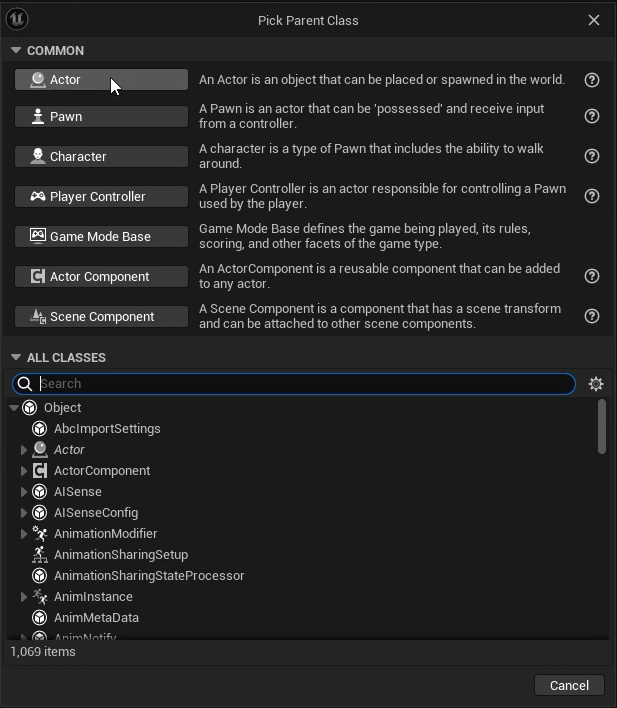The height and width of the screenshot is (708, 617).
Task: Select AnimationSharingSetup in class list
Action: coord(120,555)
